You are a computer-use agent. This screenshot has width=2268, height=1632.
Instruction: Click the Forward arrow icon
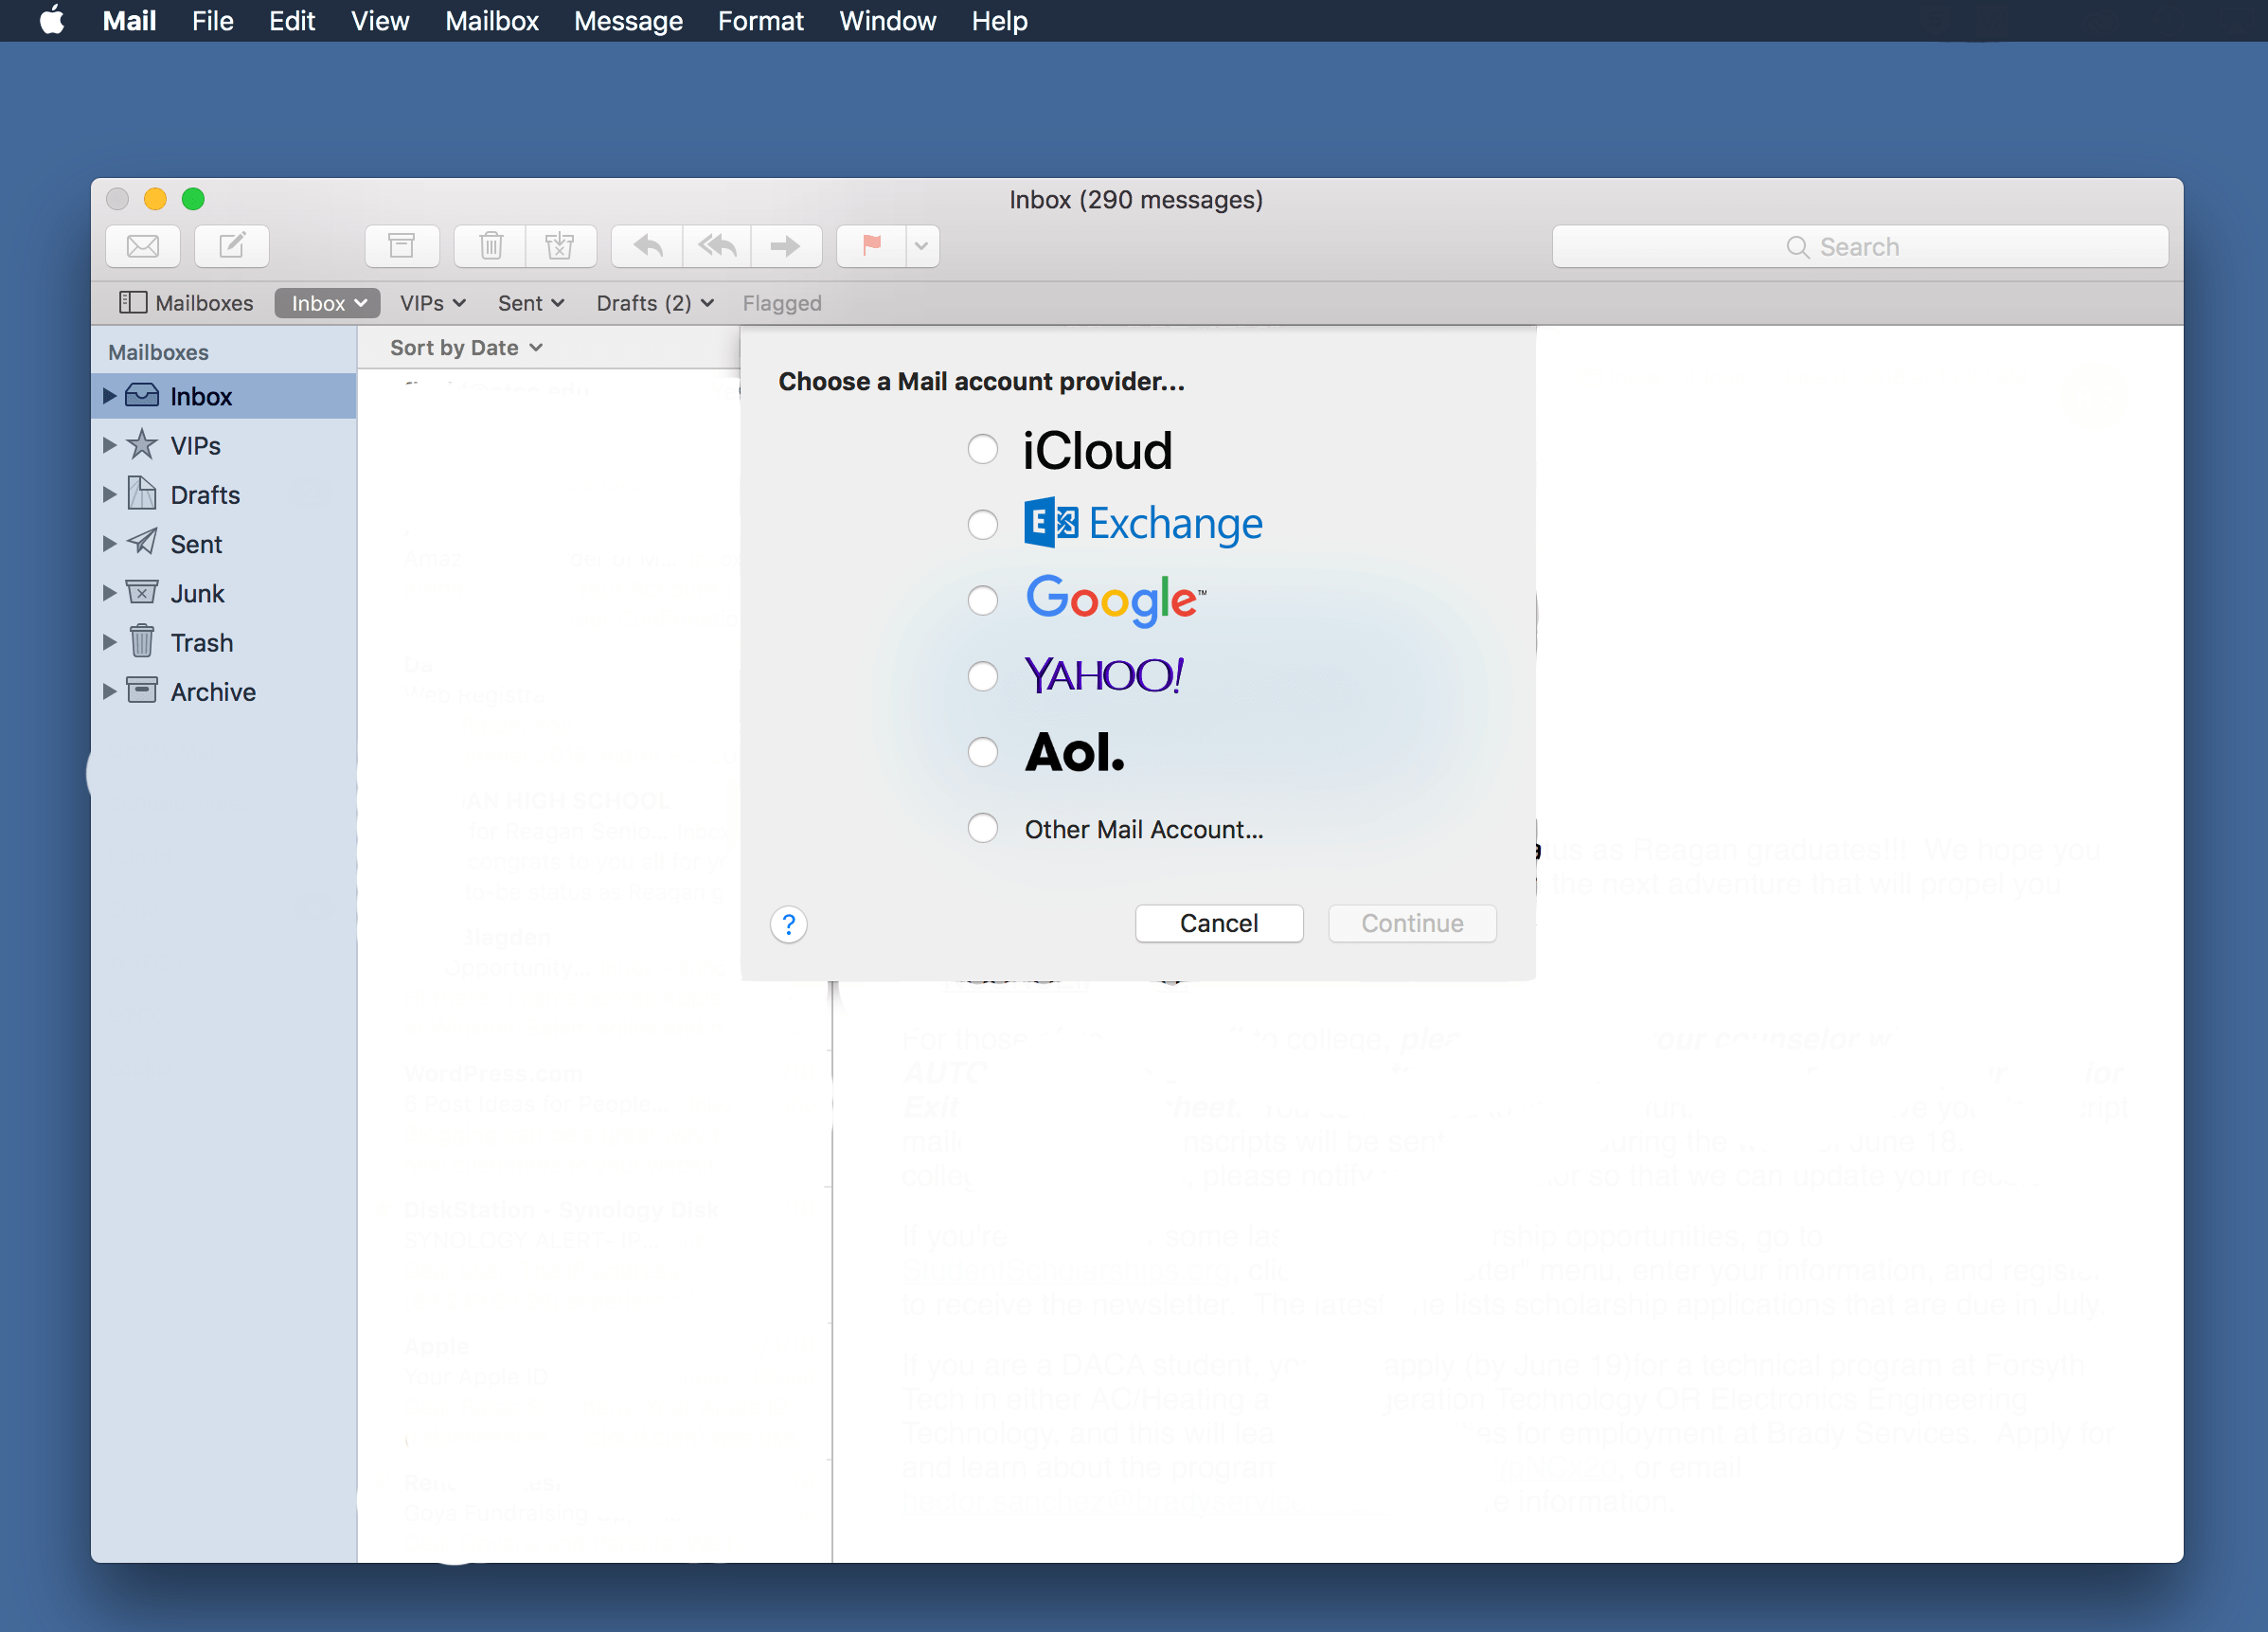[787, 246]
